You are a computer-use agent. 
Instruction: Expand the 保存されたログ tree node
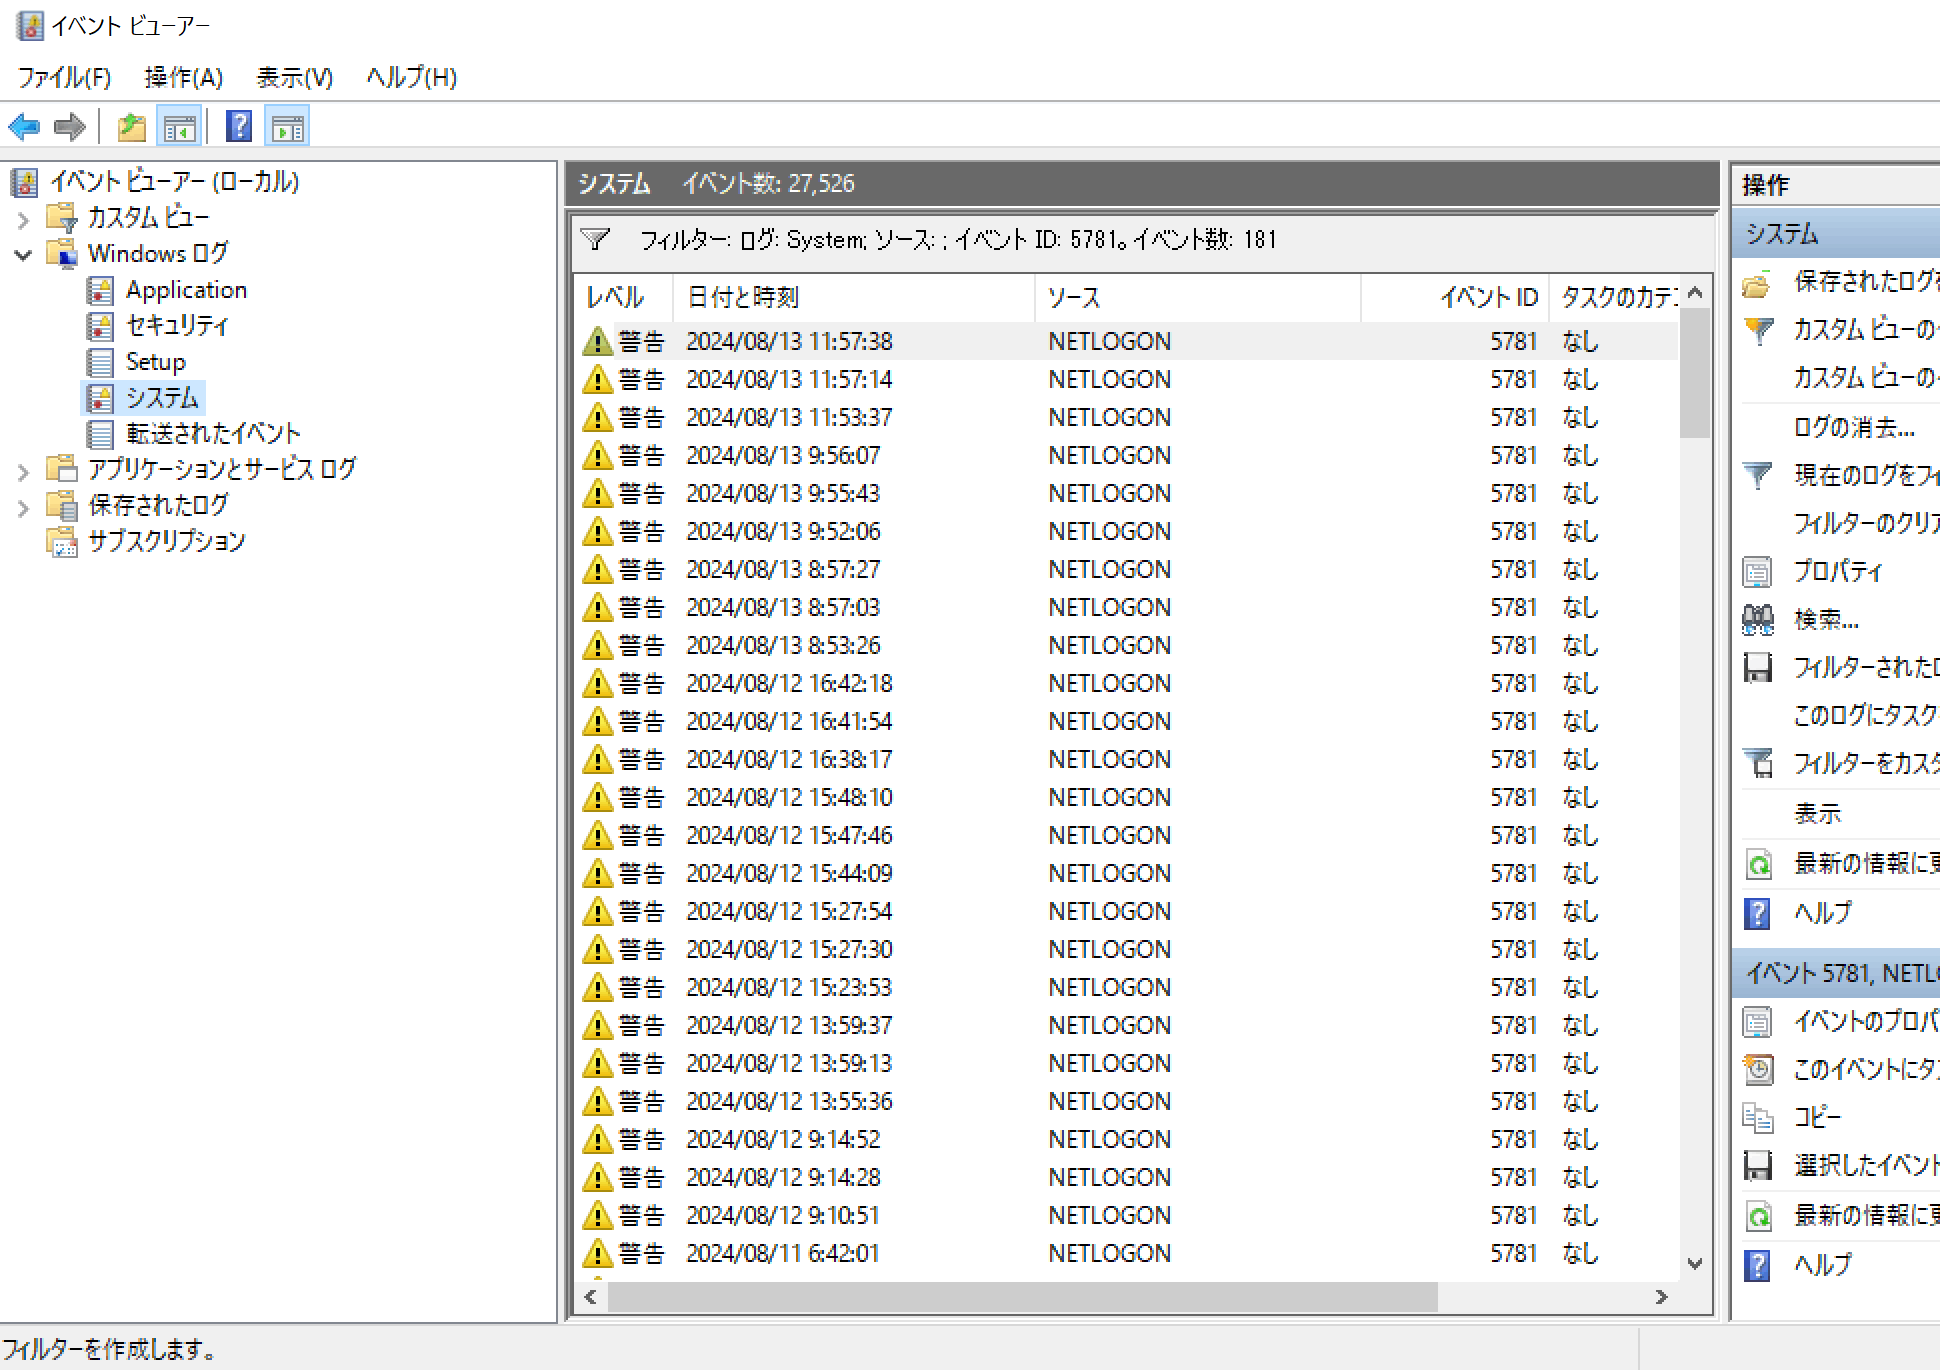(x=24, y=507)
